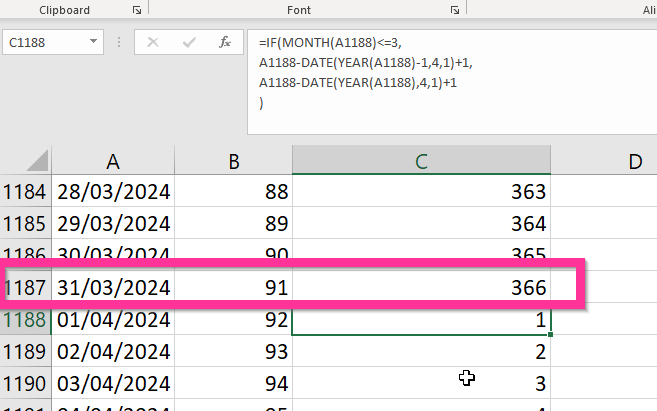Click the Name Box showing C1188
657x411 pixels.
click(x=45, y=43)
